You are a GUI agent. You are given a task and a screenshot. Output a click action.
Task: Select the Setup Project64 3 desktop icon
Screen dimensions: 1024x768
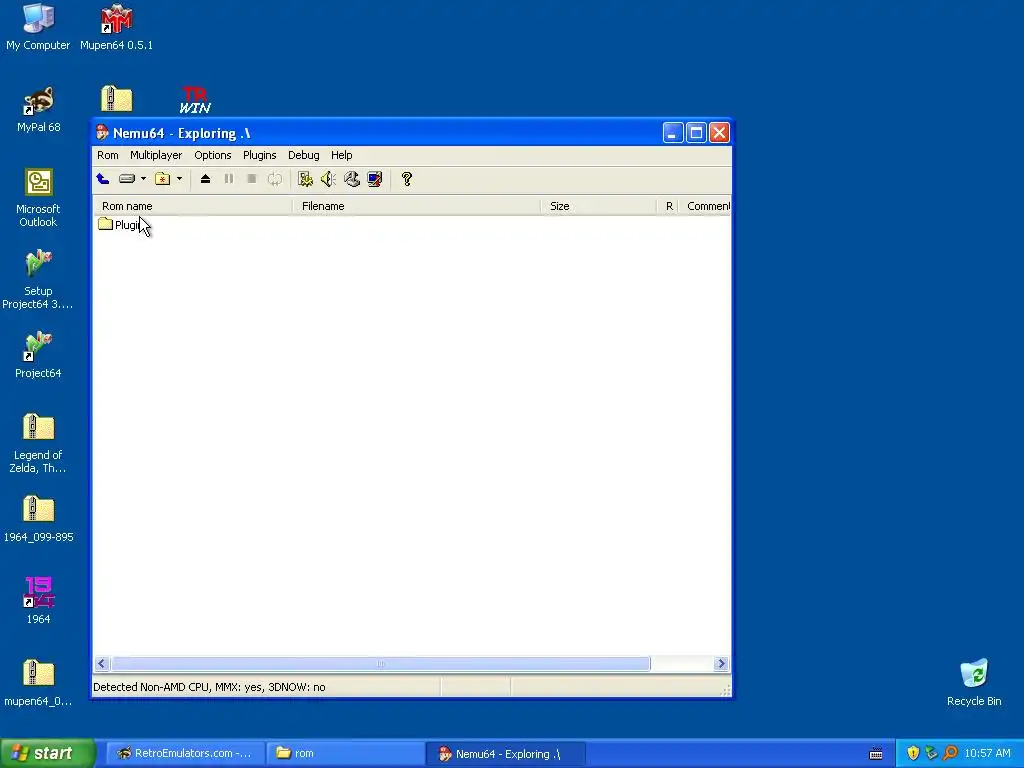click(38, 280)
